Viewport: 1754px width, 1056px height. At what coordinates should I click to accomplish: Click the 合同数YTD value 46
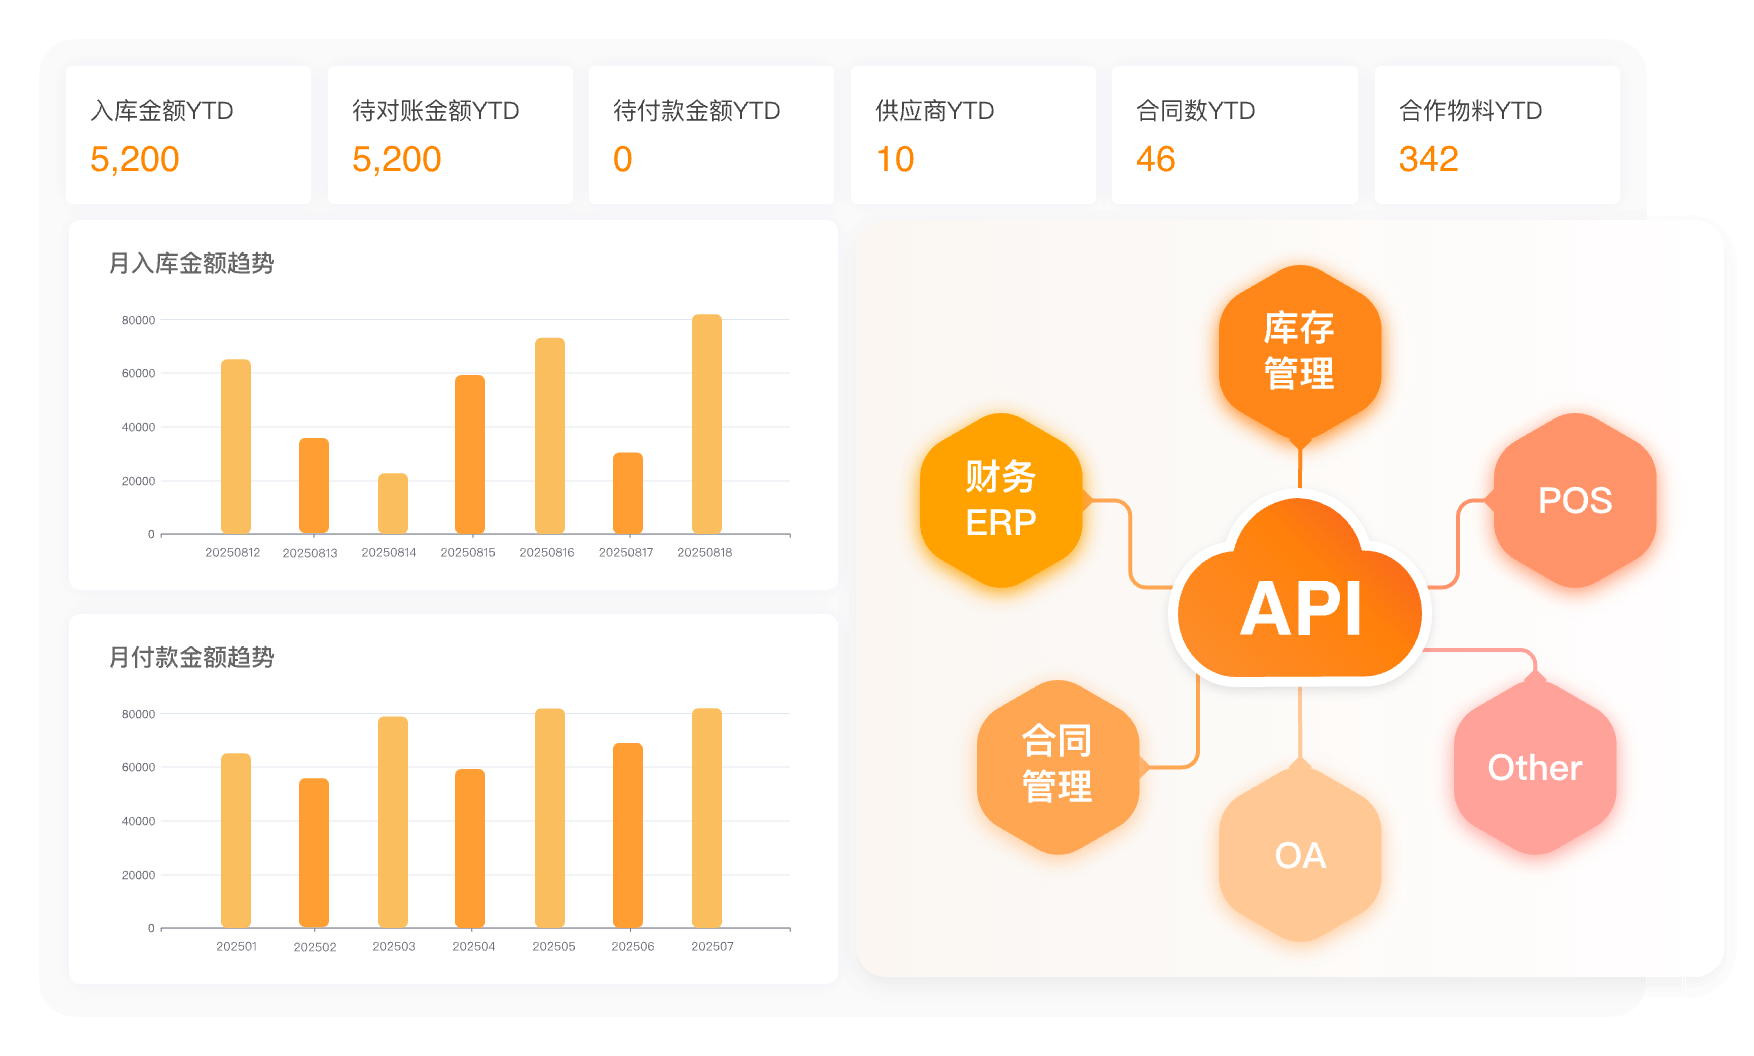pos(1156,159)
